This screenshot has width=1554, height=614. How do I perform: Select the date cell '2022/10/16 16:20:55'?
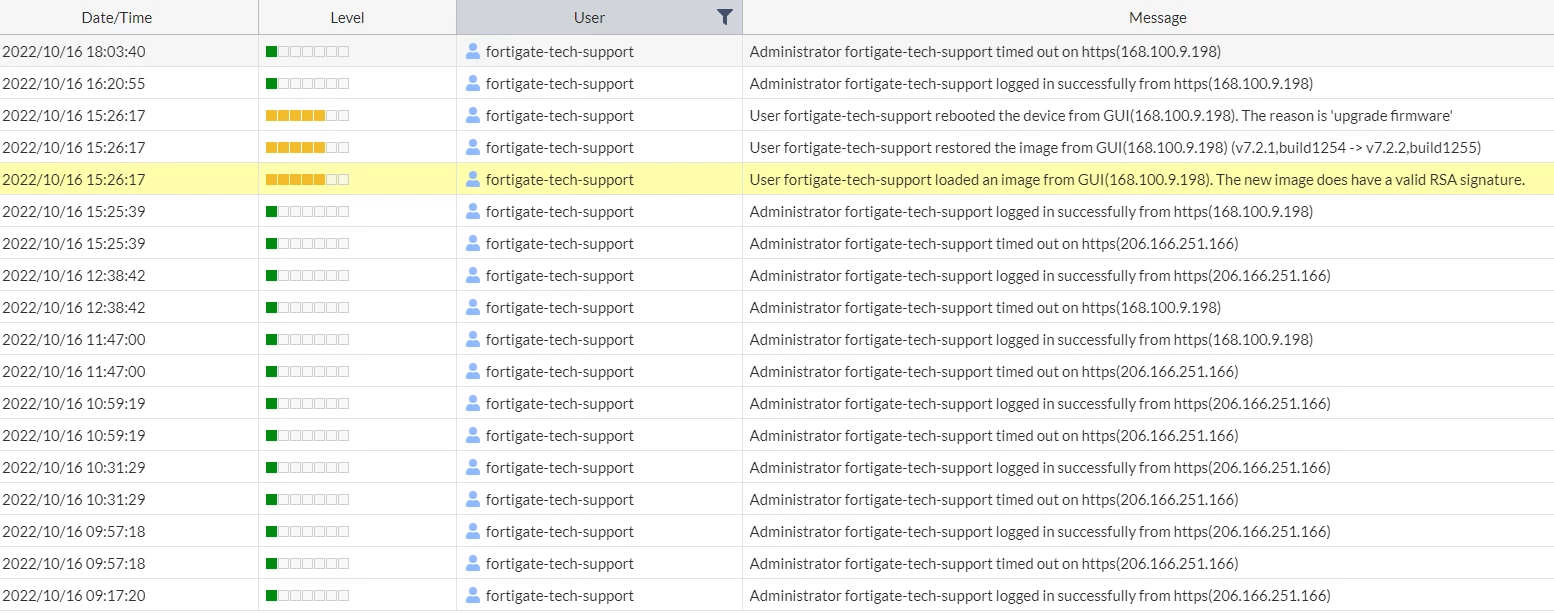click(74, 83)
